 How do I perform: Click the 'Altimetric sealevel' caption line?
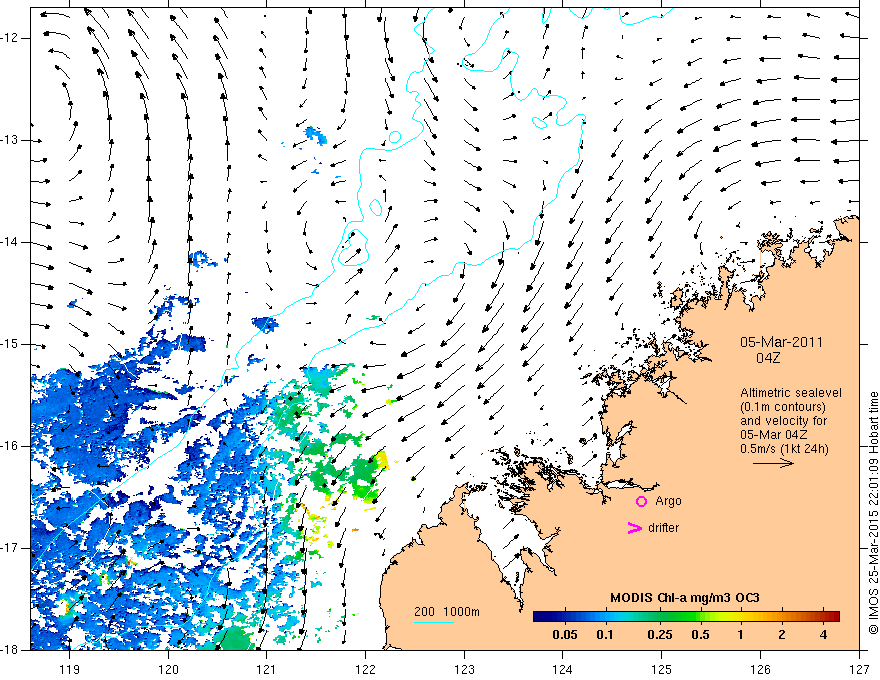point(791,393)
